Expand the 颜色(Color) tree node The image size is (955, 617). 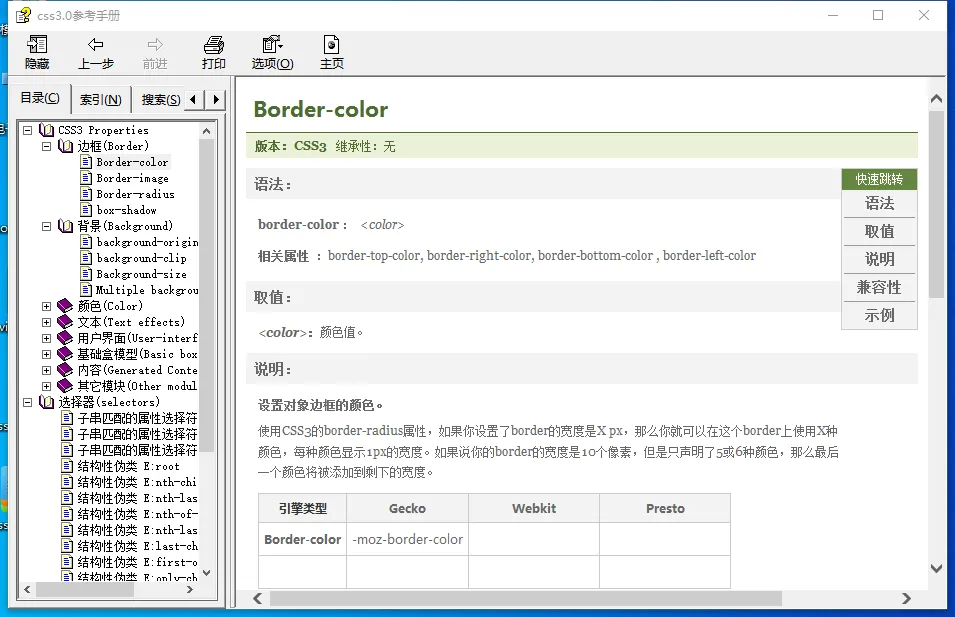pos(46,306)
